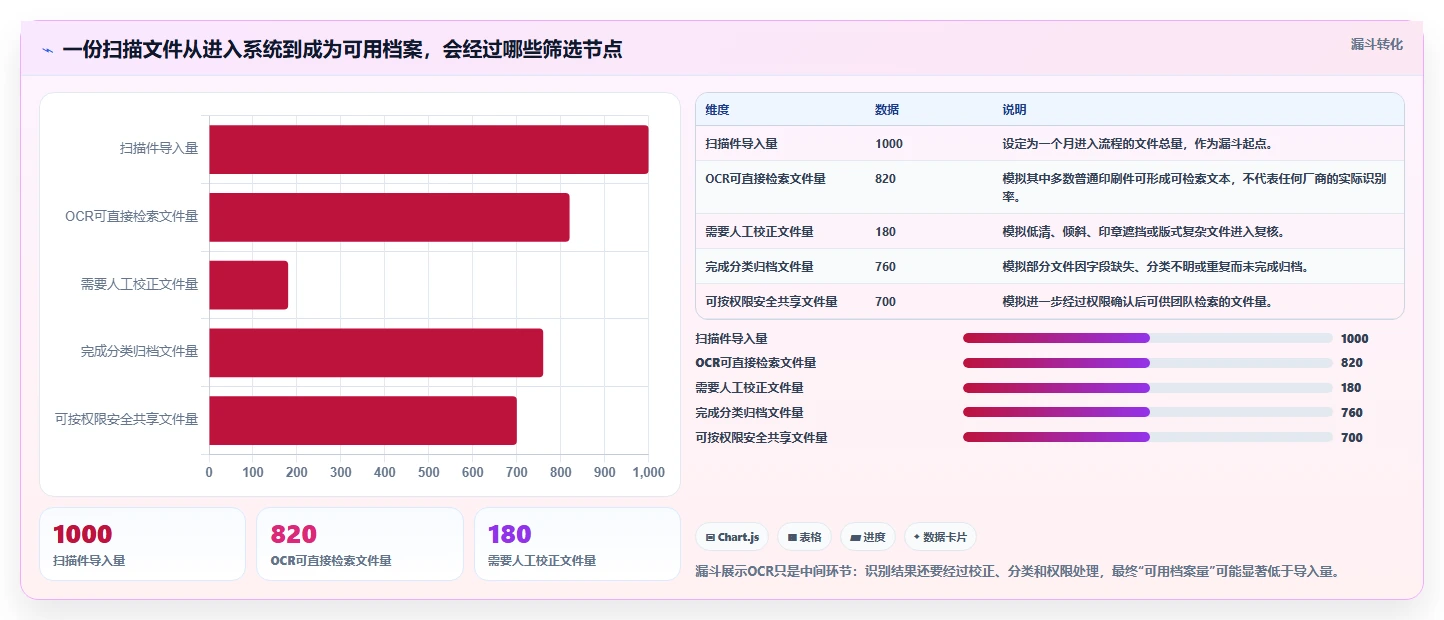The height and width of the screenshot is (620, 1444).
Task: Click the 完成分类归档文件量 progress bar
Action: point(1148,412)
